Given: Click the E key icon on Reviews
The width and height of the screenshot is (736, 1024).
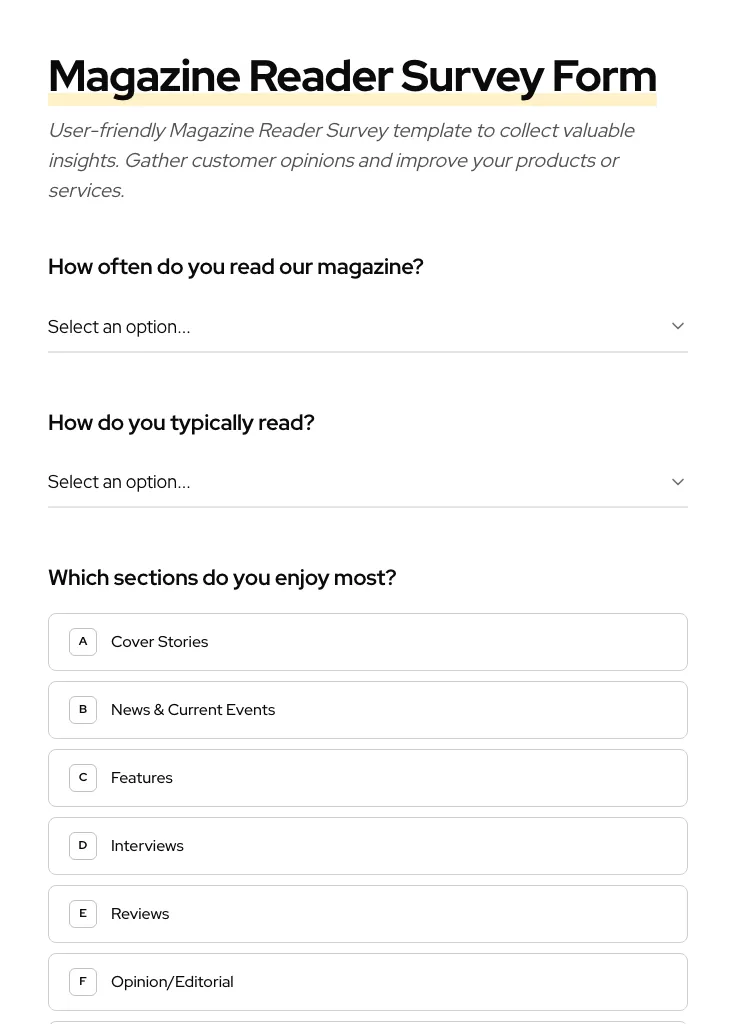Looking at the screenshot, I should click(x=83, y=913).
